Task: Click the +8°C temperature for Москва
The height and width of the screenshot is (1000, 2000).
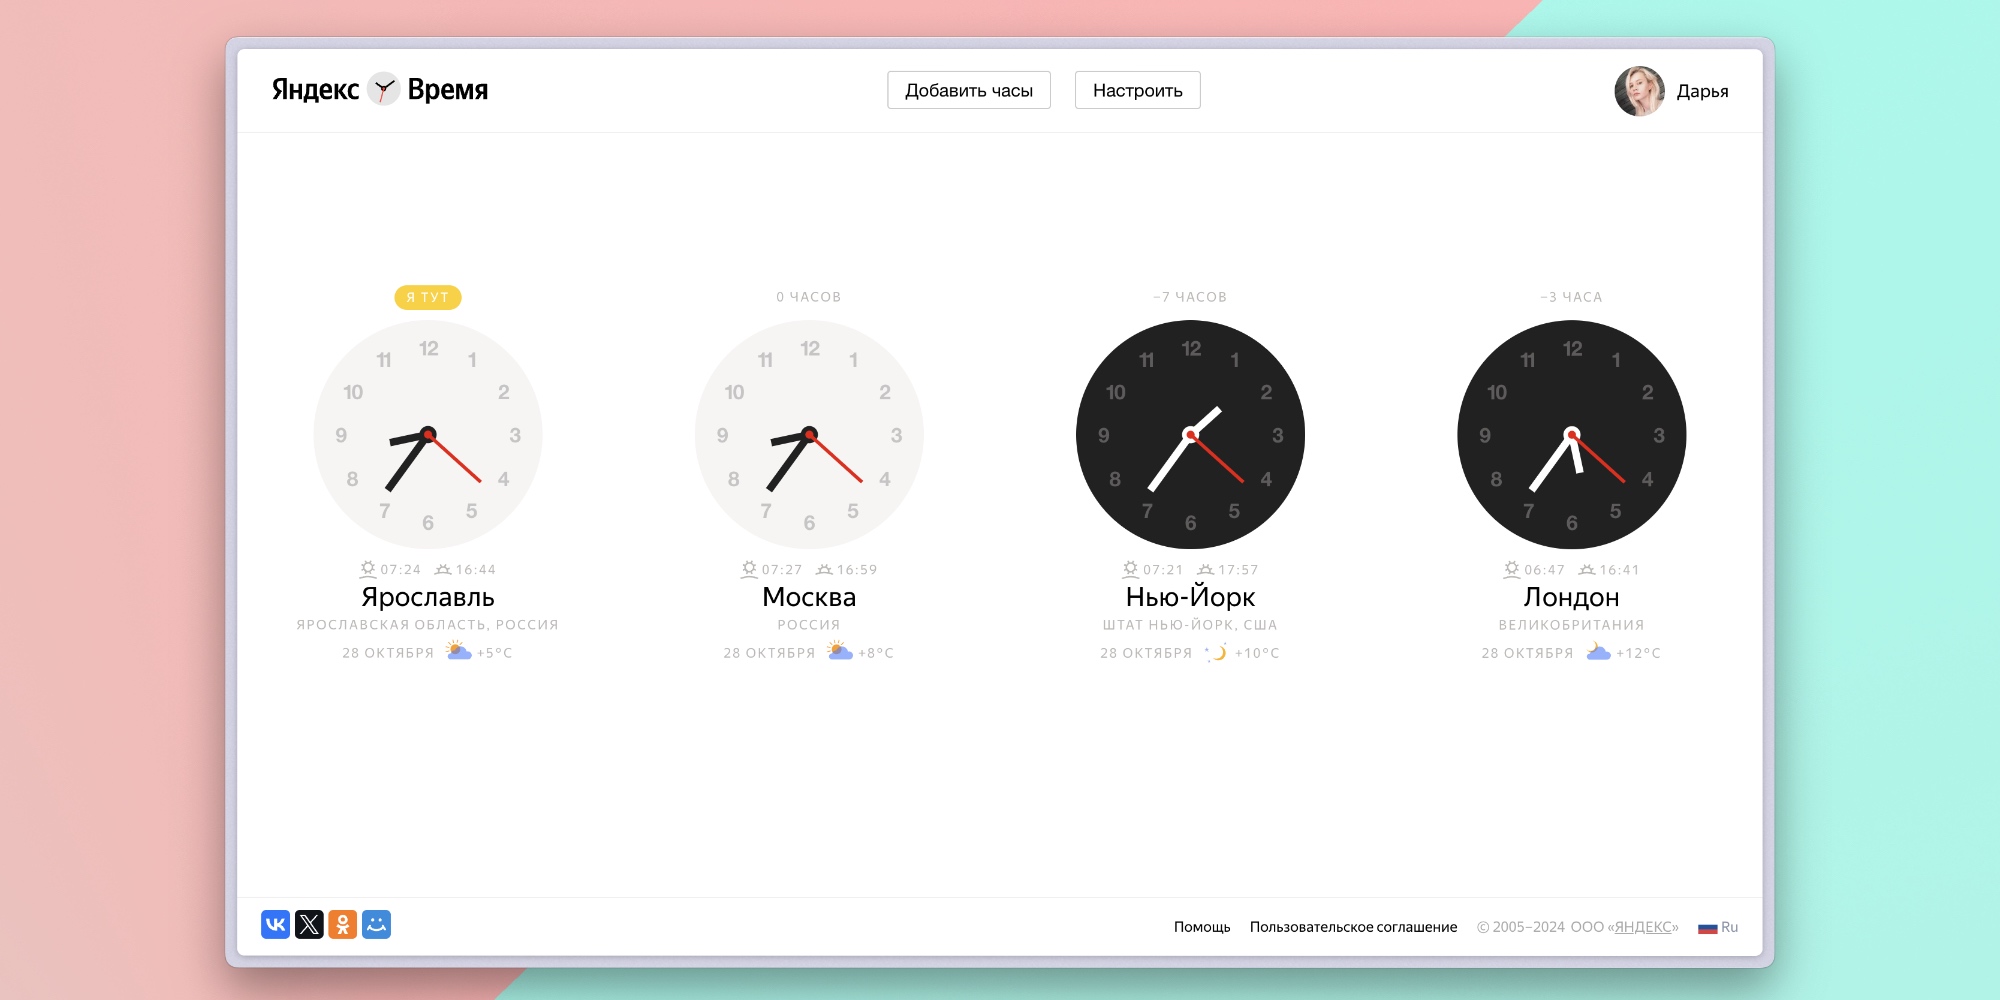Action: coord(876,653)
